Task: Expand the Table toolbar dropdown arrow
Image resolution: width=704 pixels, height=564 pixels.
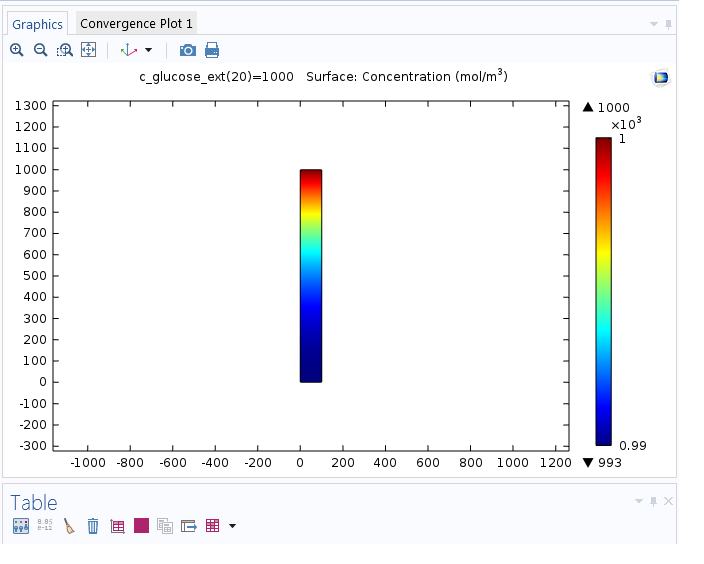Action: pyautogui.click(x=233, y=526)
